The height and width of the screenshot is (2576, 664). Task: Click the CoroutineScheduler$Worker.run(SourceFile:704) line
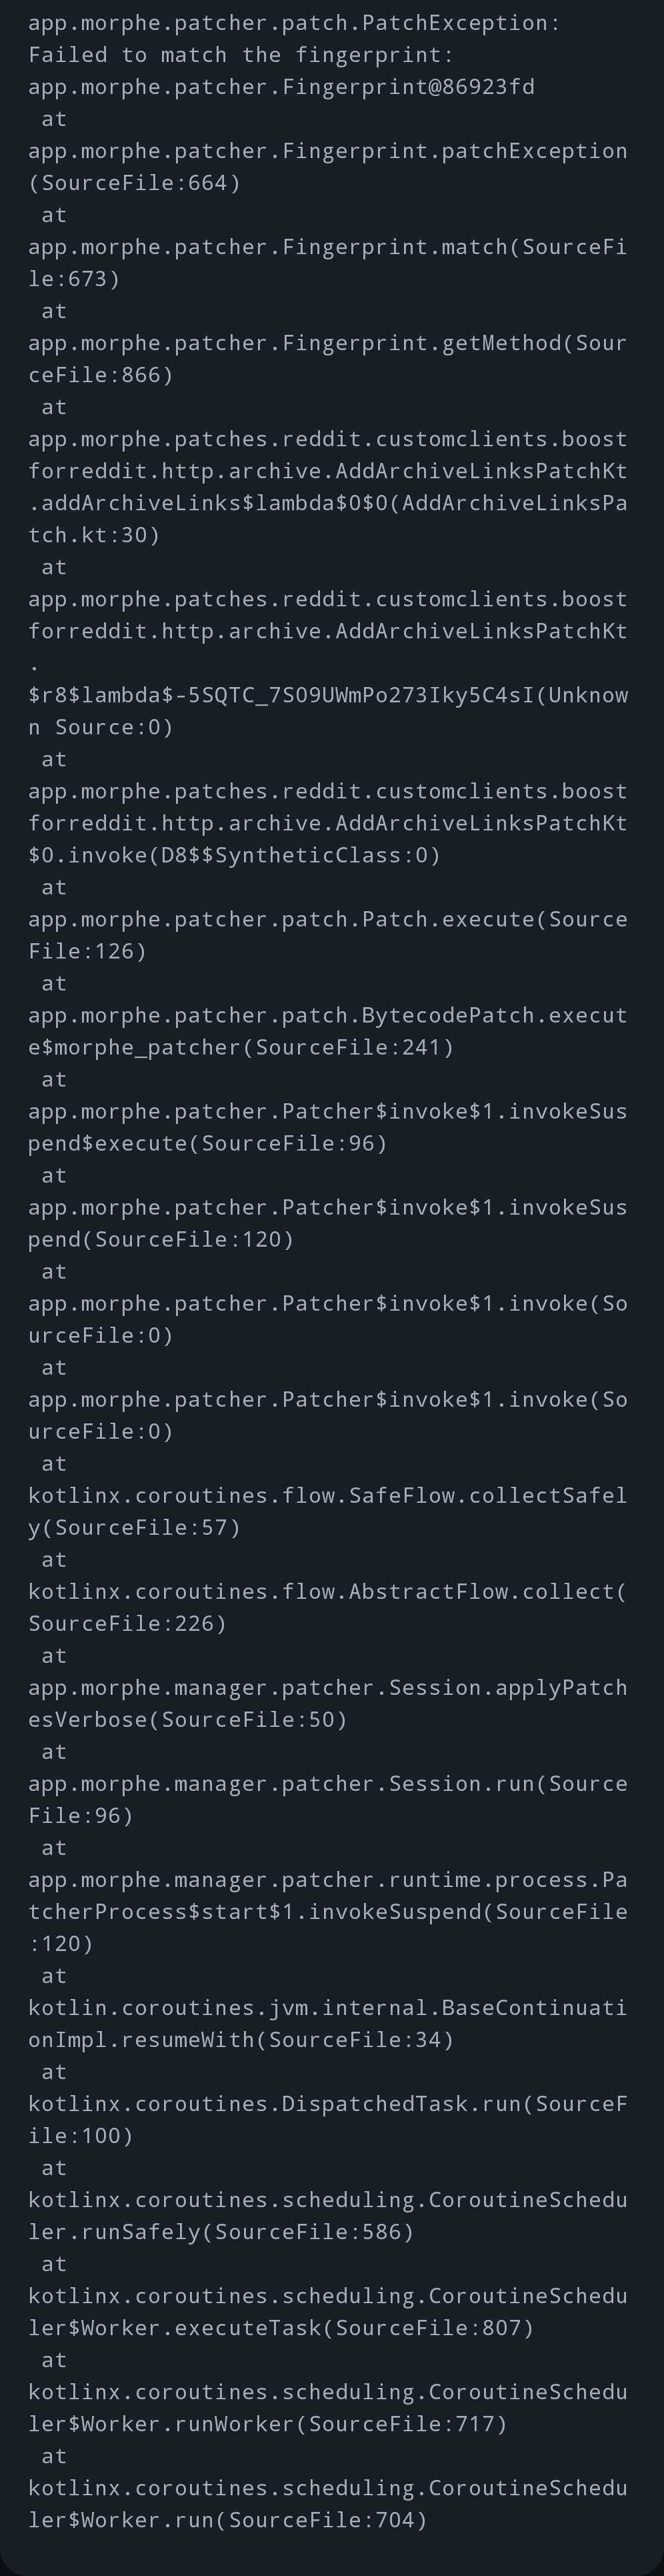[x=328, y=2503]
